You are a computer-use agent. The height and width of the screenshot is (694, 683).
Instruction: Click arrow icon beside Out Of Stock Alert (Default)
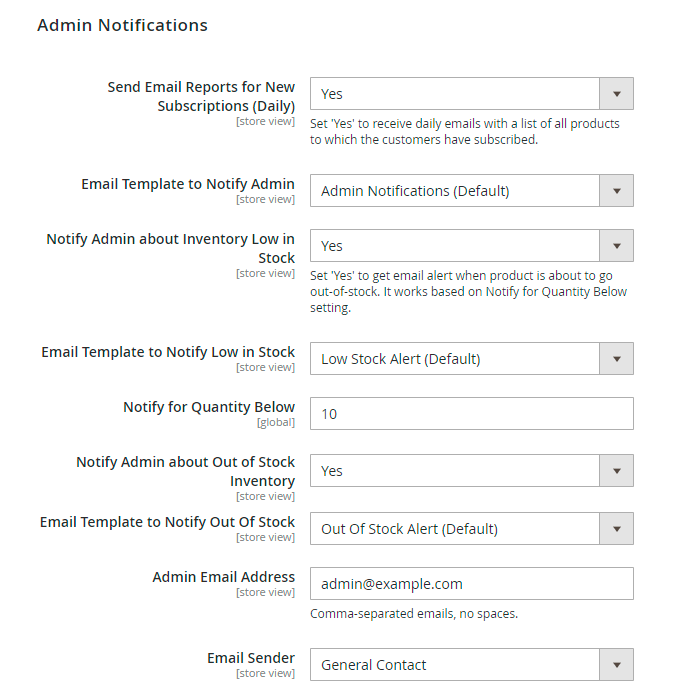click(616, 529)
